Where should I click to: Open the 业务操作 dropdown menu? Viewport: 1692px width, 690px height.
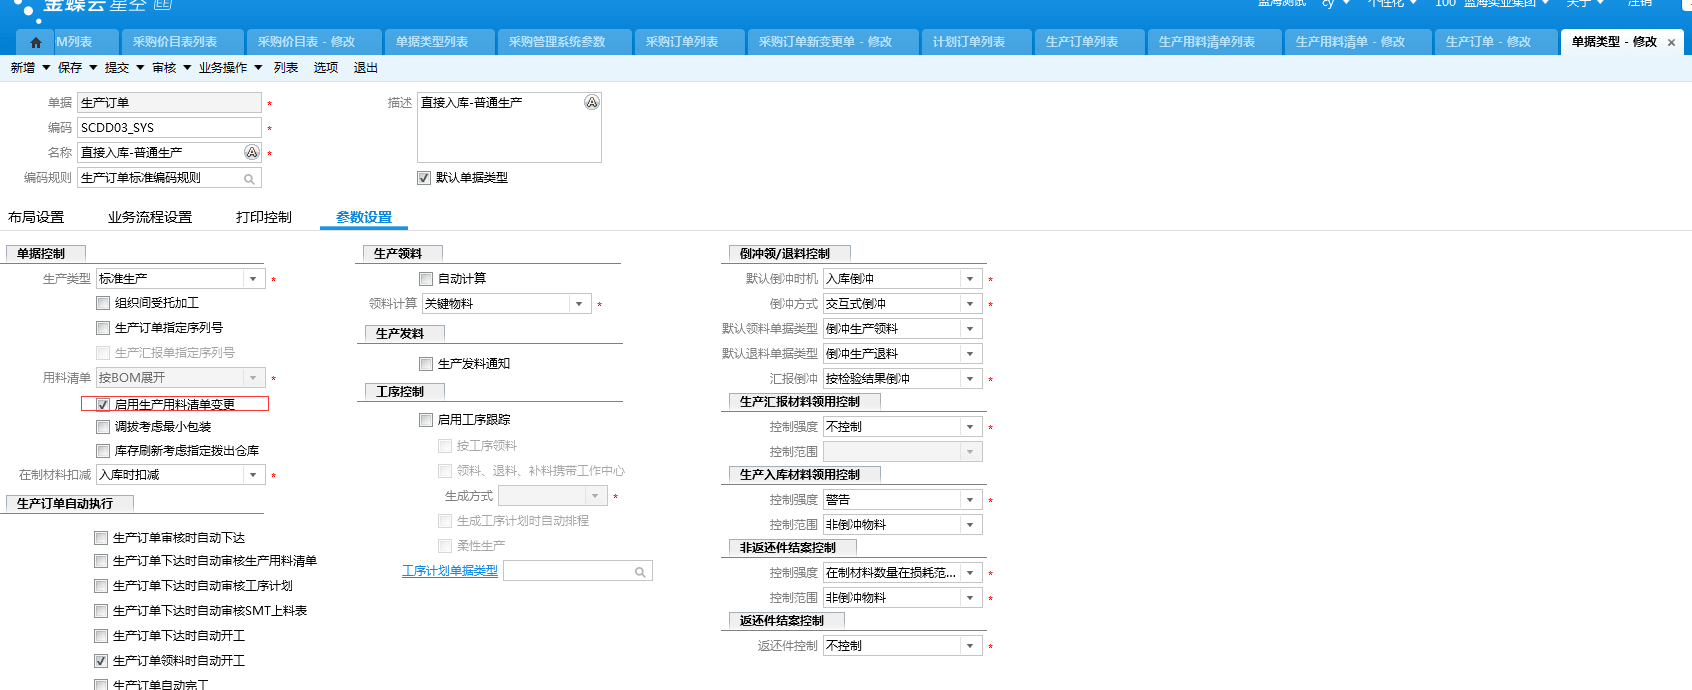pyautogui.click(x=258, y=68)
